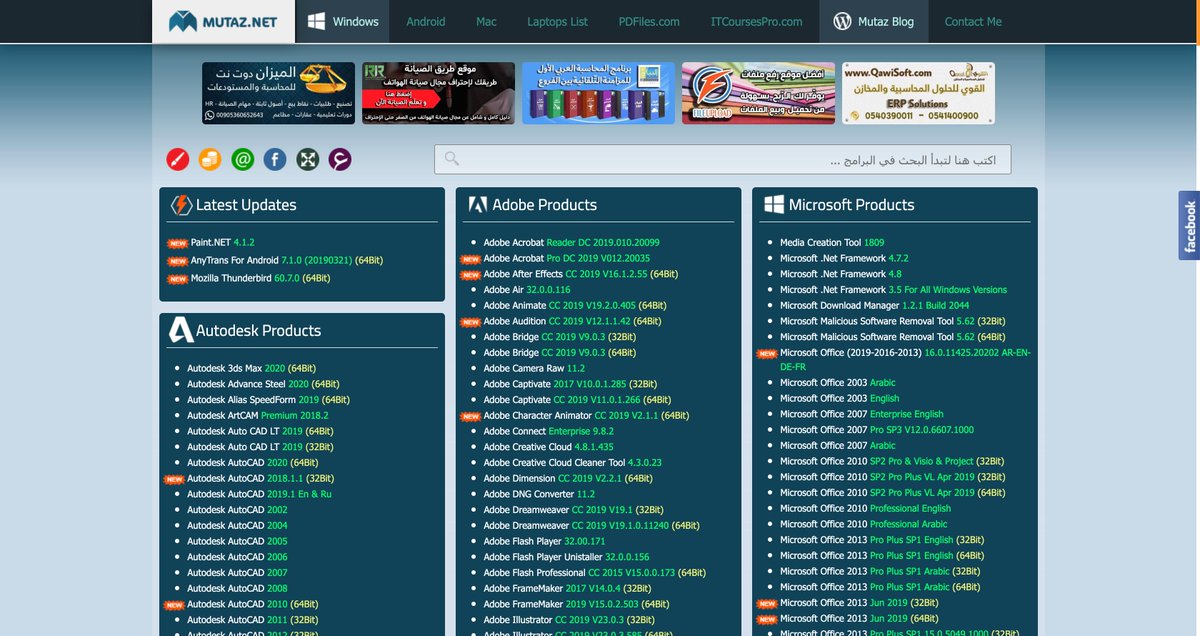The width and height of the screenshot is (1200, 636).
Task: Open Microsoft Office 2013 Jun 2019 (32Bit)
Action: tap(860, 603)
